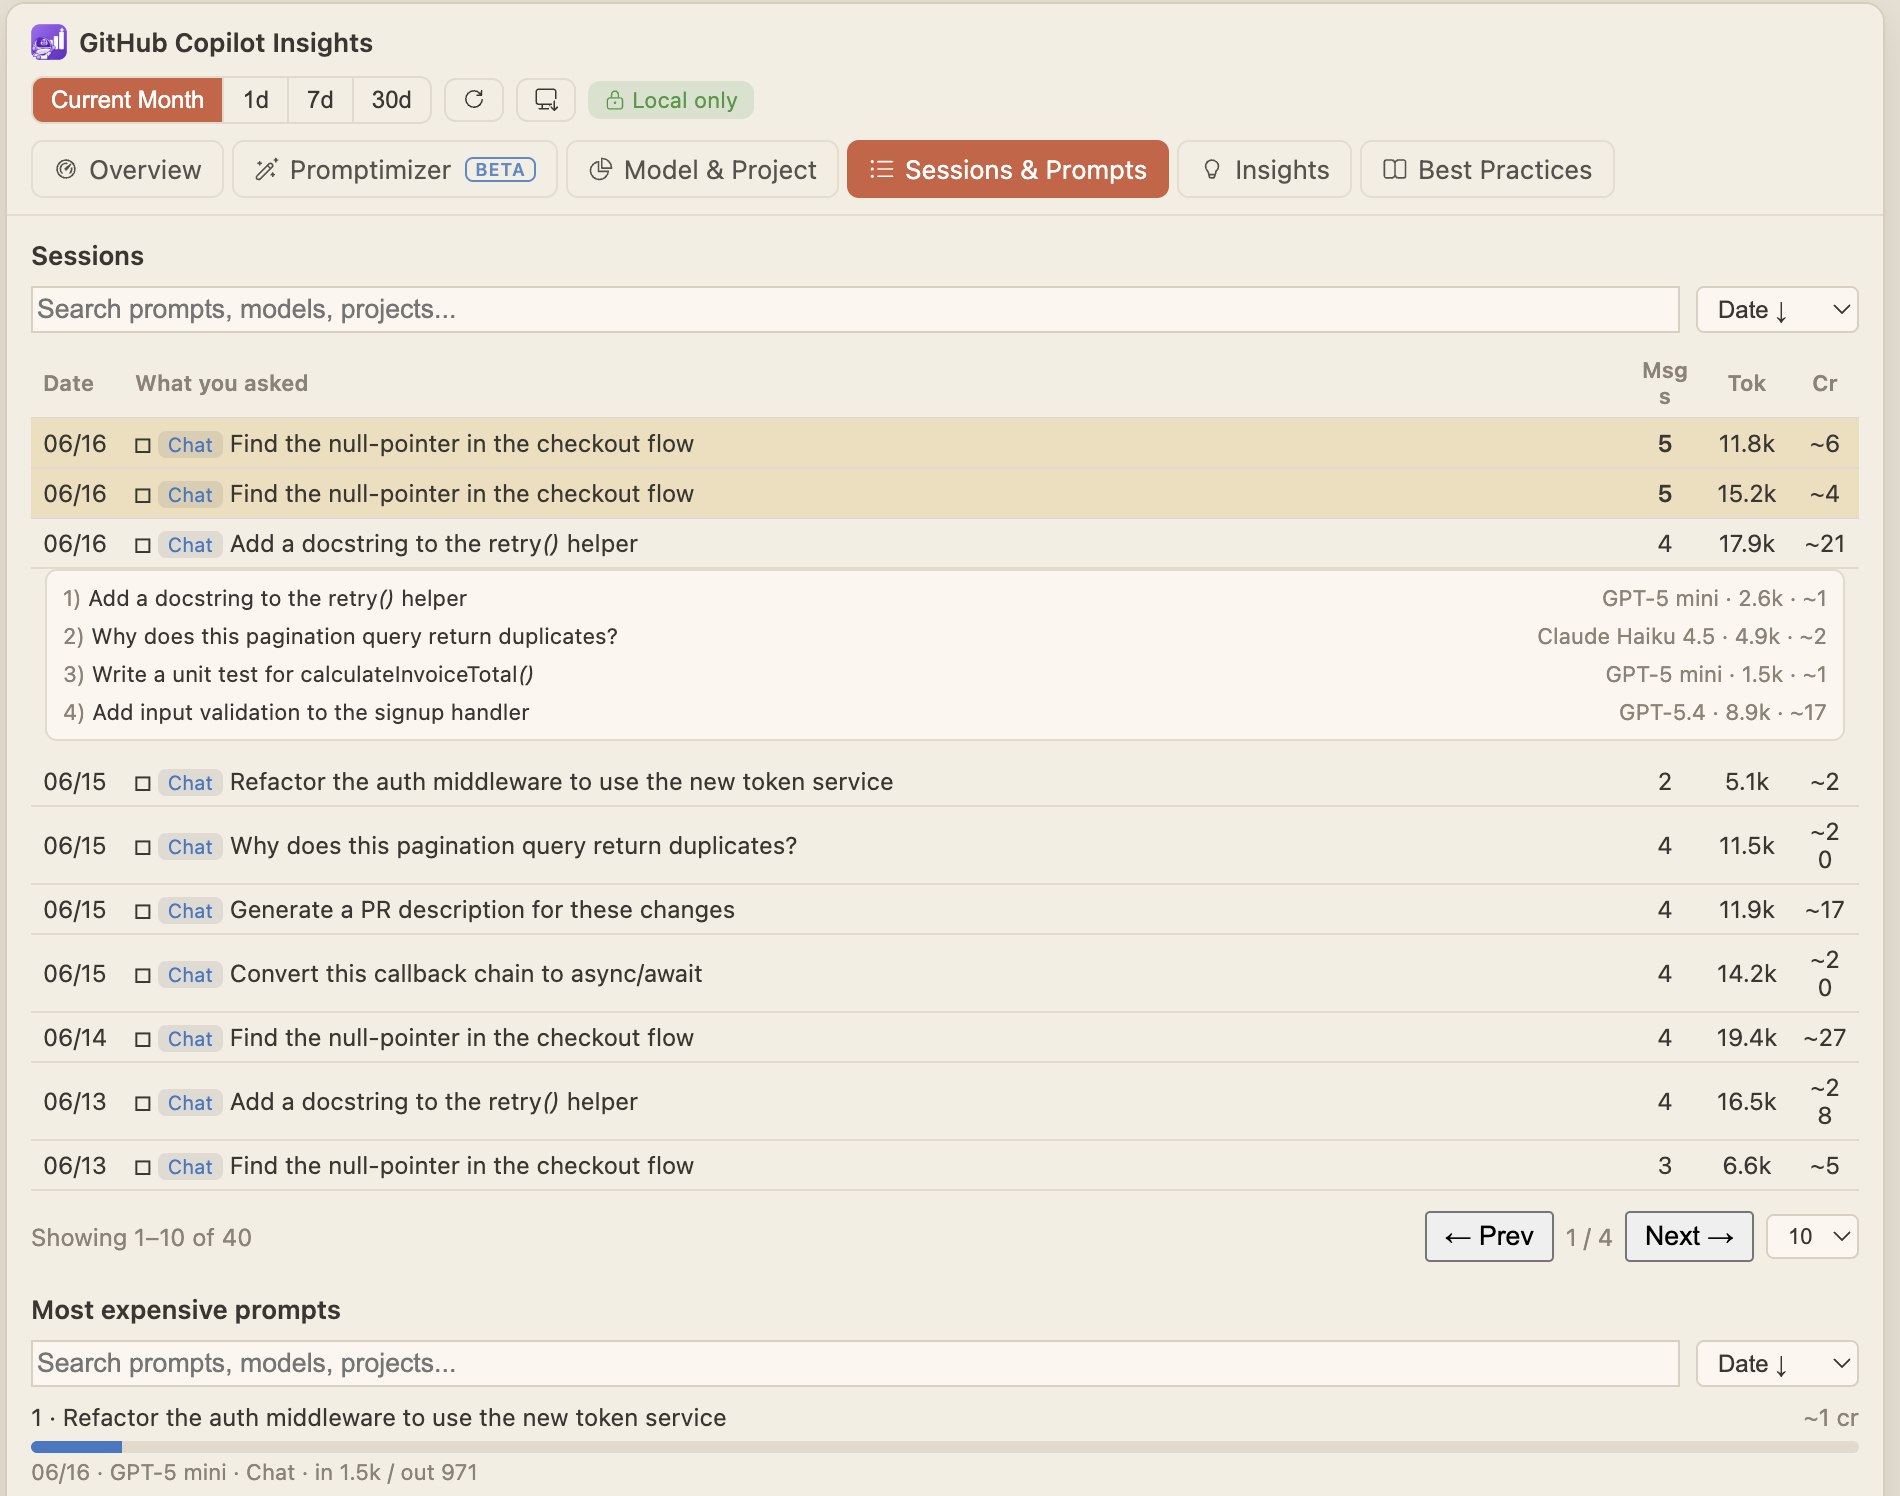The image size is (1900, 1496).
Task: Click the Sessions search input field
Action: pos(855,310)
